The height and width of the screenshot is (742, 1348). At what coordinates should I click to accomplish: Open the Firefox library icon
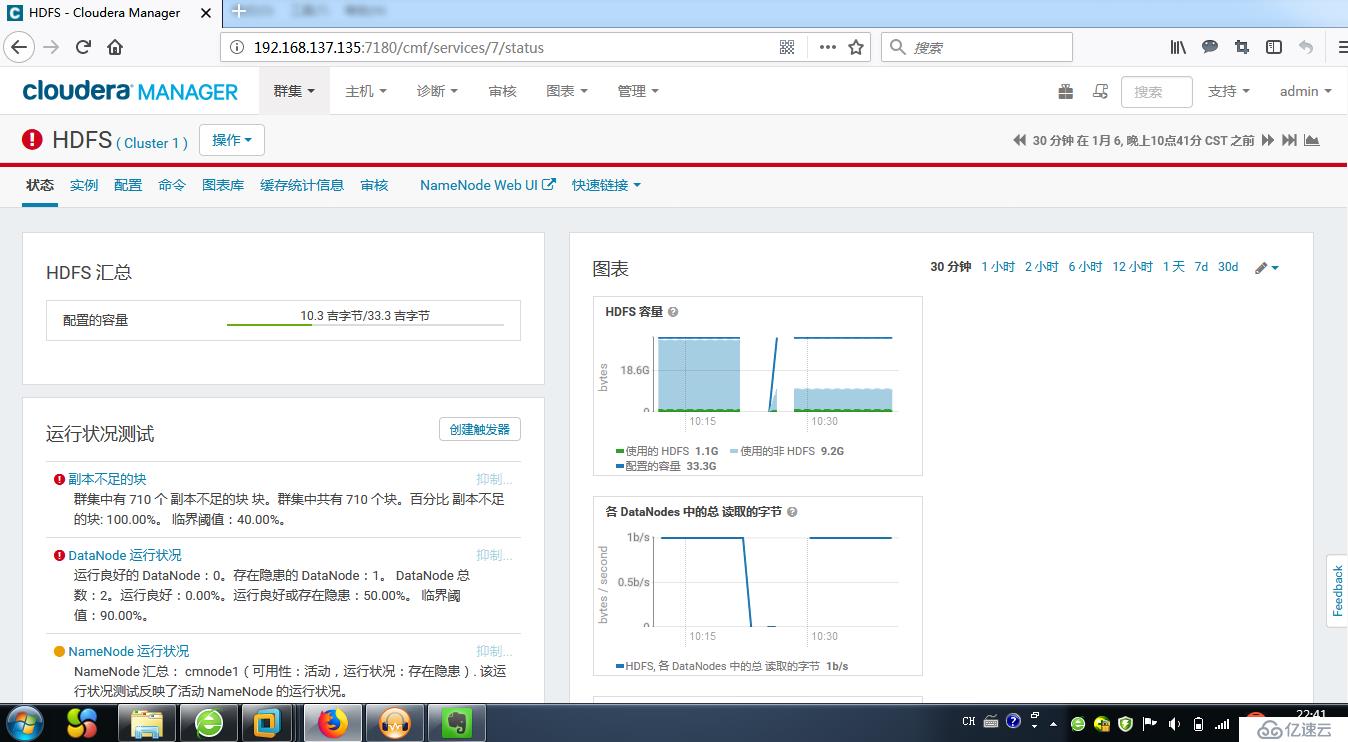click(x=1178, y=47)
